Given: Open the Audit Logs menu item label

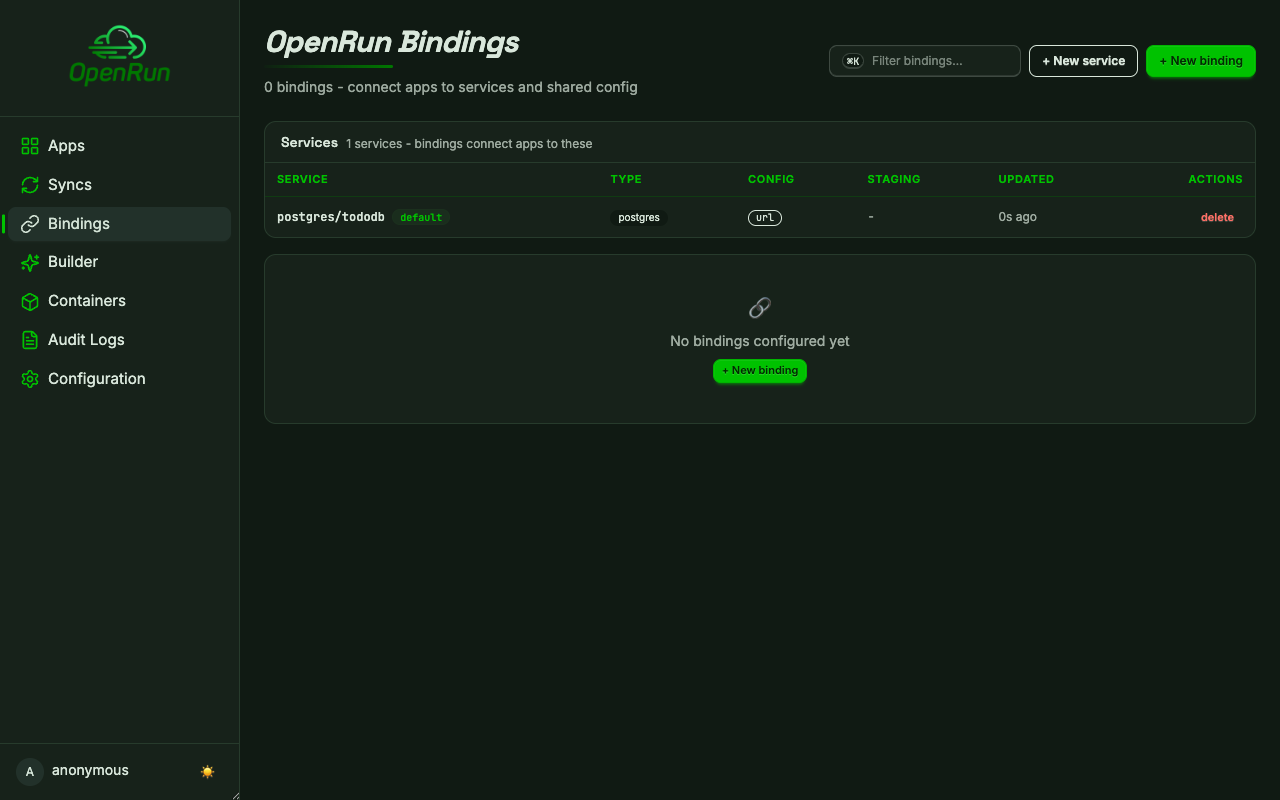Looking at the screenshot, I should point(86,340).
